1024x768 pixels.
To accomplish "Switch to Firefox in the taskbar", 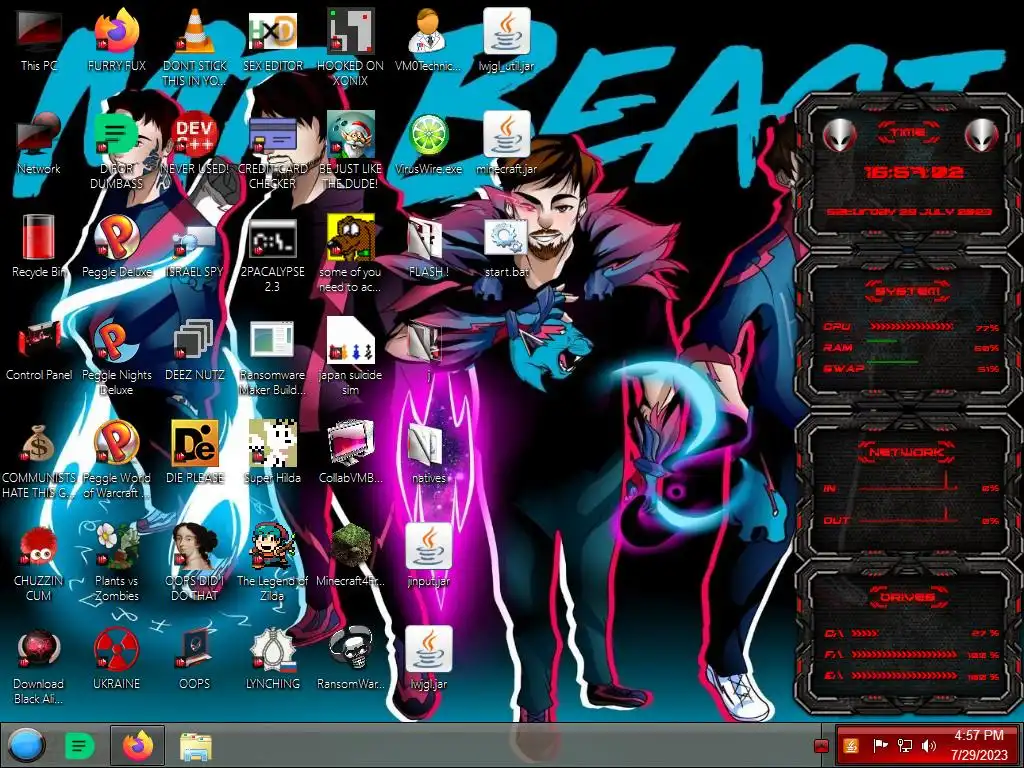I will pos(137,745).
